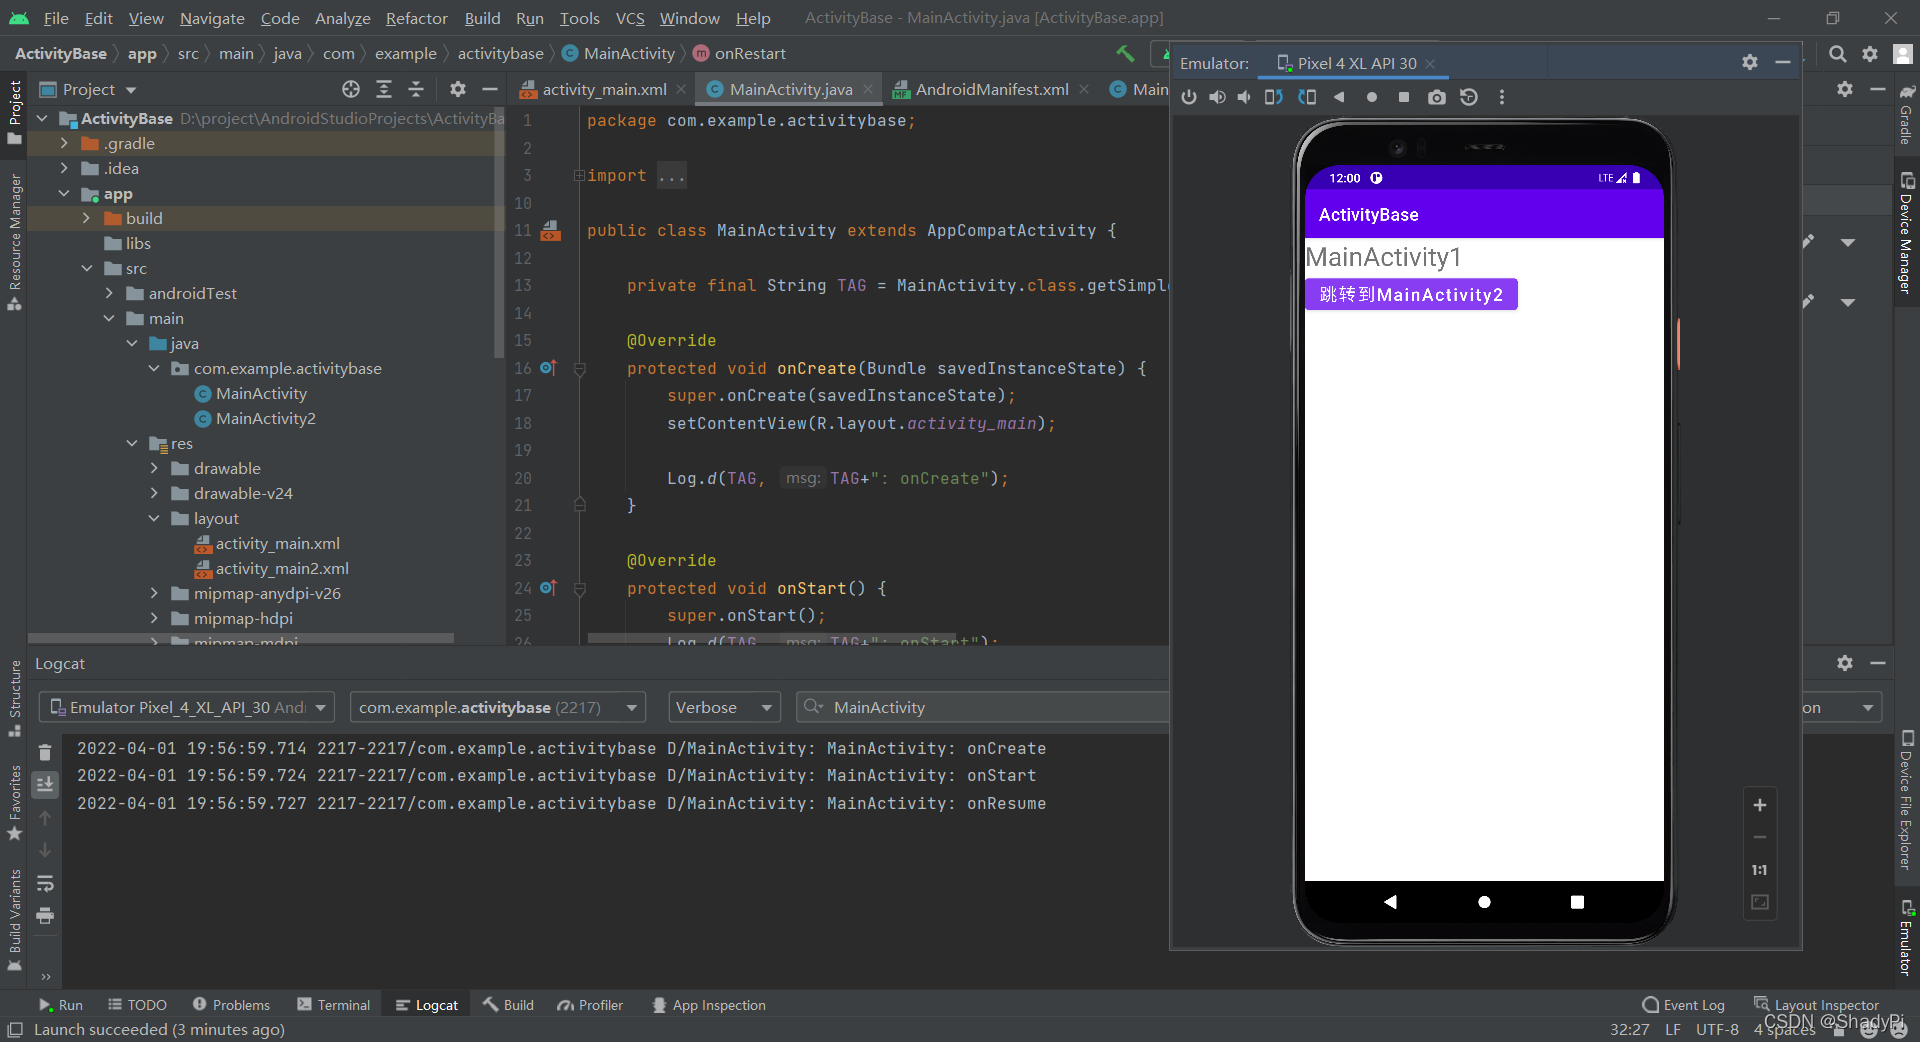Unfold the import statements
The width and height of the screenshot is (1920, 1042).
point(579,176)
